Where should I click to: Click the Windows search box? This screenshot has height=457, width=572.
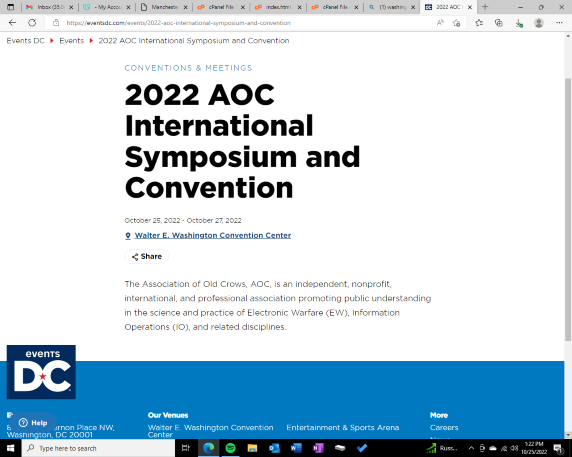point(98,448)
